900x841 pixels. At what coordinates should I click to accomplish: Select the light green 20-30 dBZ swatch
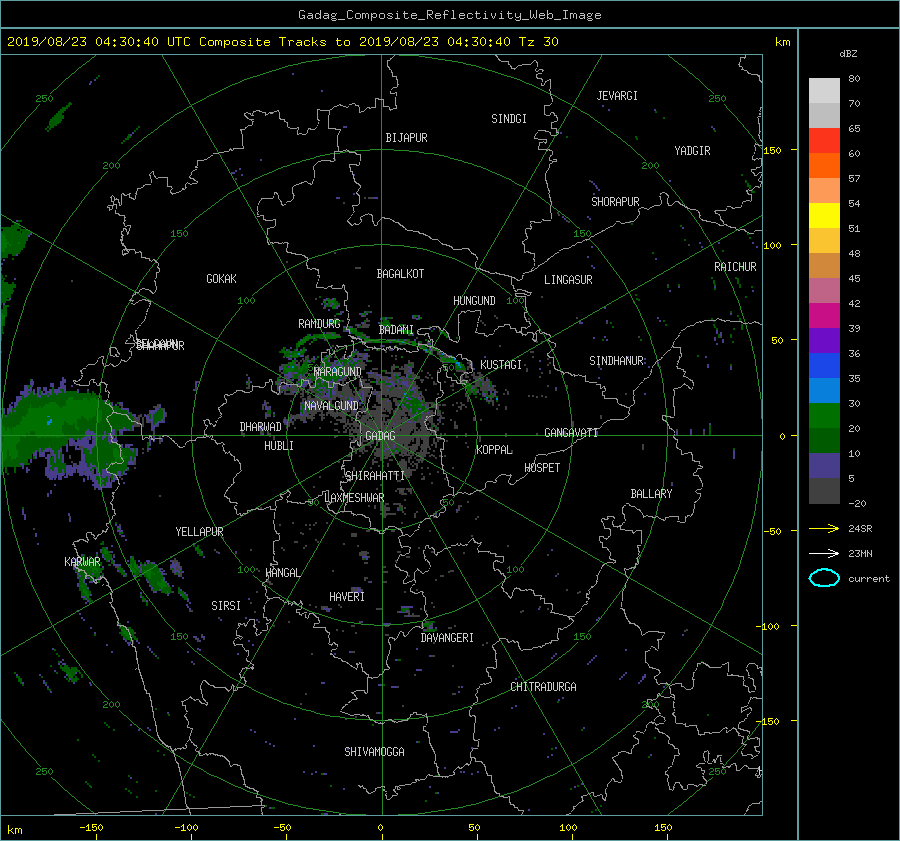click(x=824, y=416)
